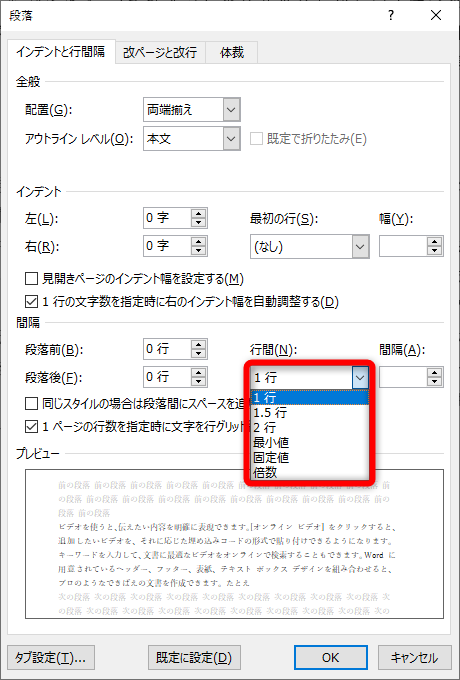460x680 pixels.
Task: Click the キャンセル button
Action: click(x=414, y=658)
